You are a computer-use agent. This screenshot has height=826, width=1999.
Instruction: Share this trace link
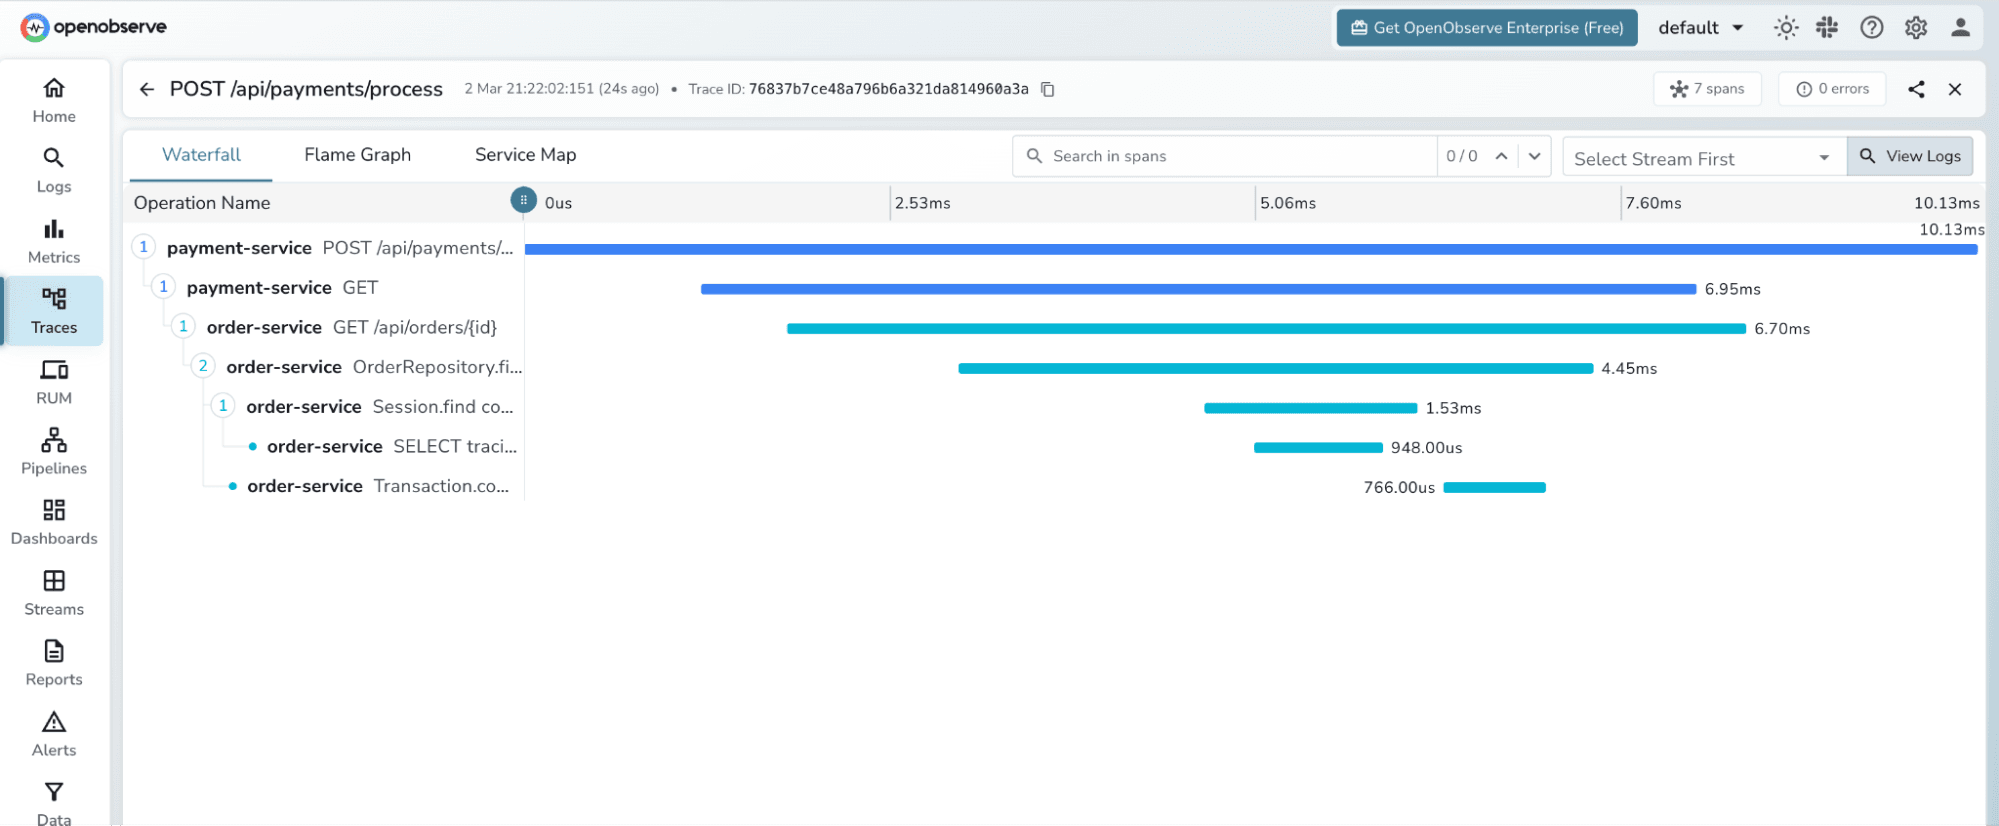1916,89
